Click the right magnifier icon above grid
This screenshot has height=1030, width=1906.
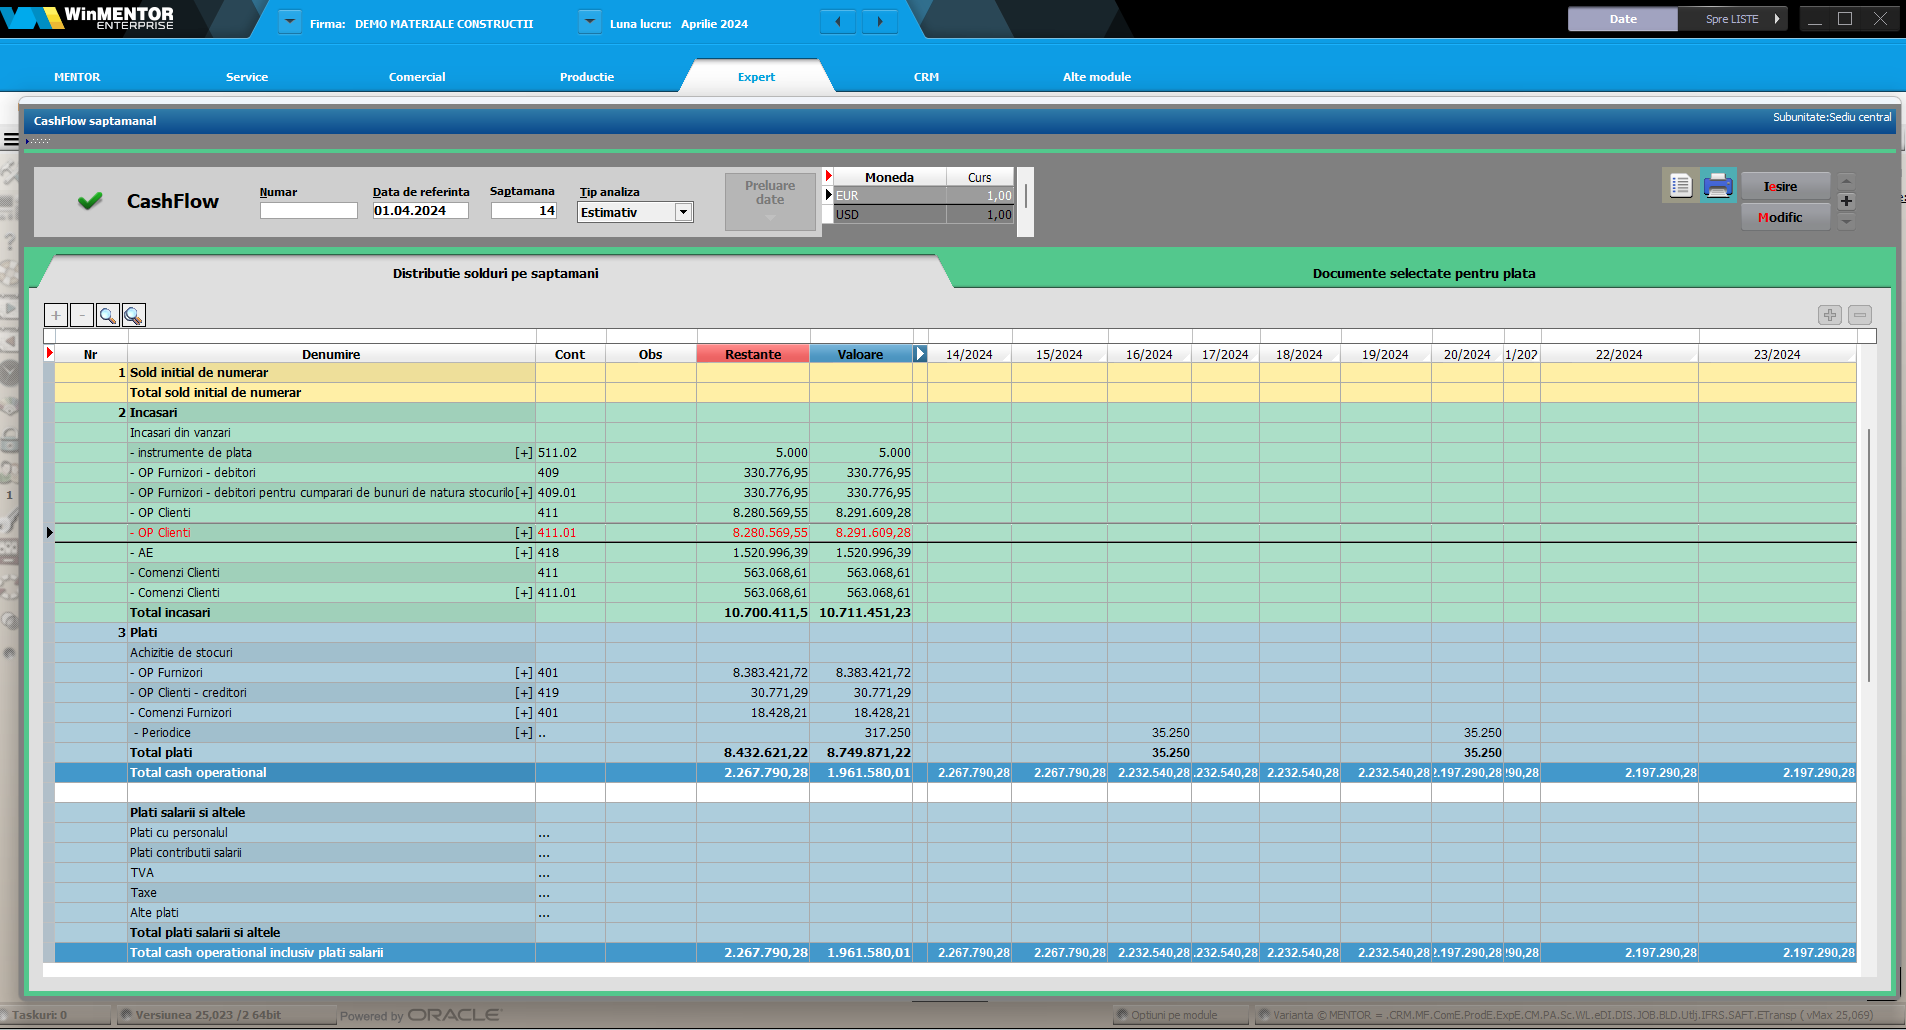tap(134, 316)
